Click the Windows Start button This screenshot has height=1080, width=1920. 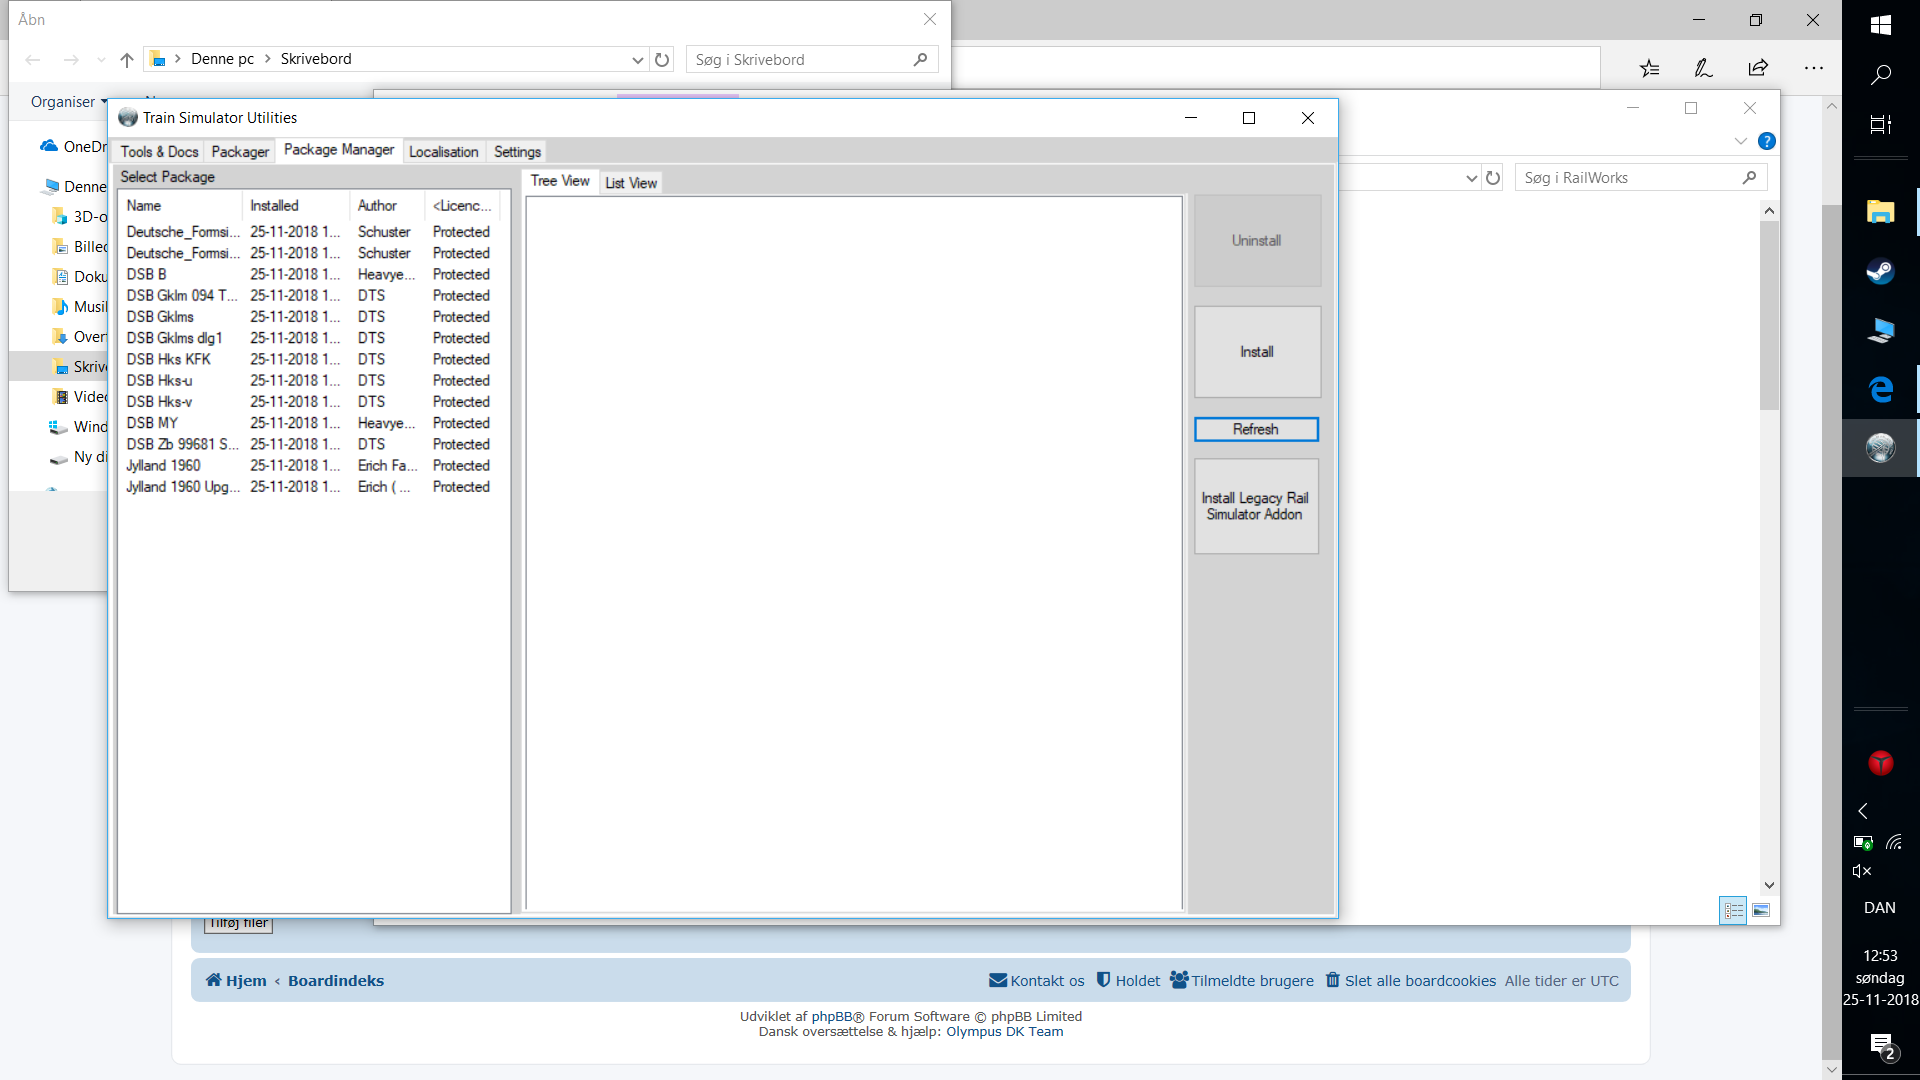click(x=1880, y=24)
